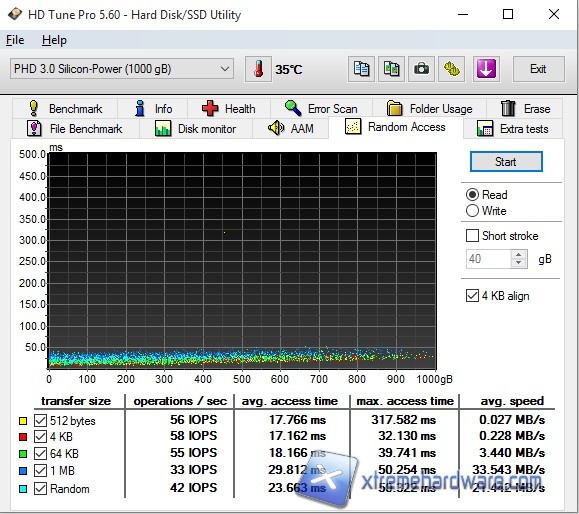
Task: Select the Random Access tab
Action: 395,127
